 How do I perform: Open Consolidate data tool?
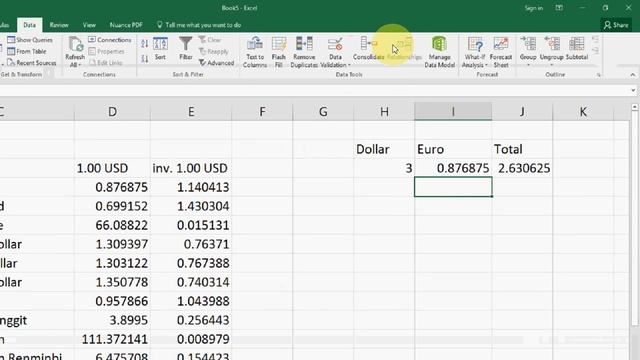point(369,49)
